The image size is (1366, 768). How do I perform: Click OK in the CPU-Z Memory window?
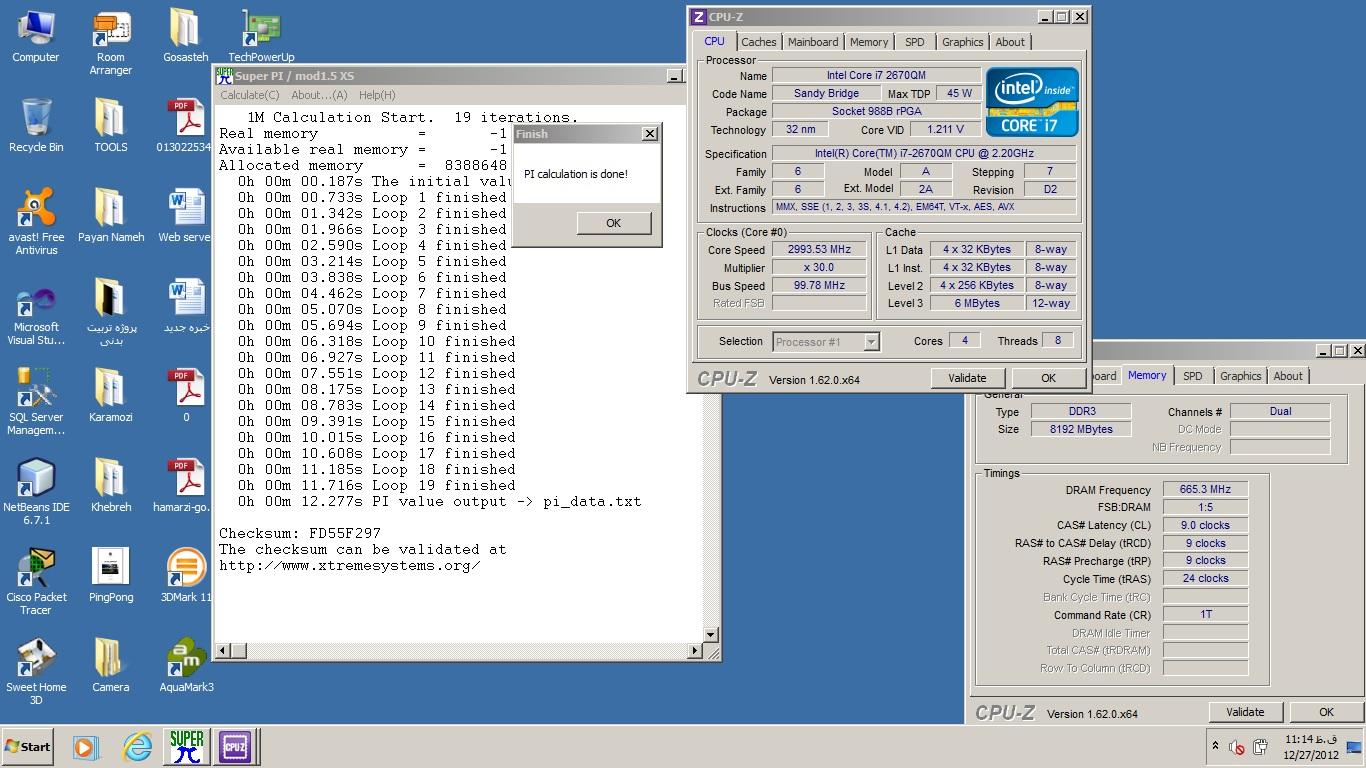[1326, 712]
